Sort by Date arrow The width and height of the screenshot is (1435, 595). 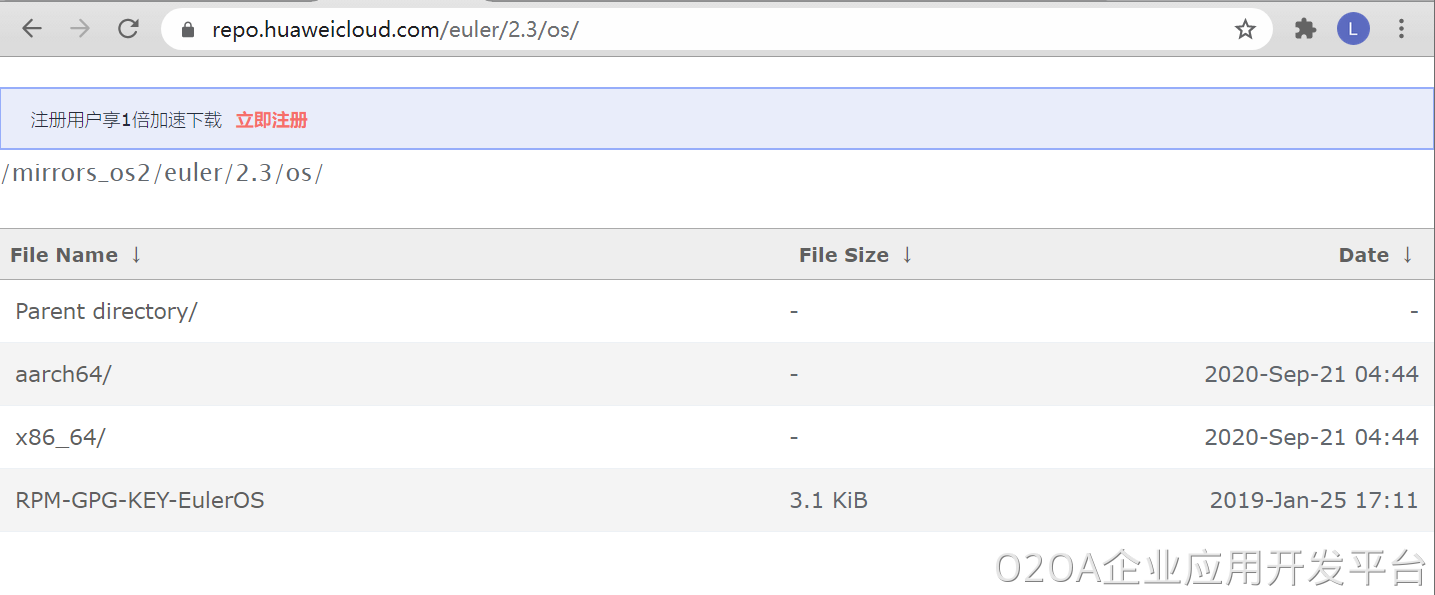1407,255
